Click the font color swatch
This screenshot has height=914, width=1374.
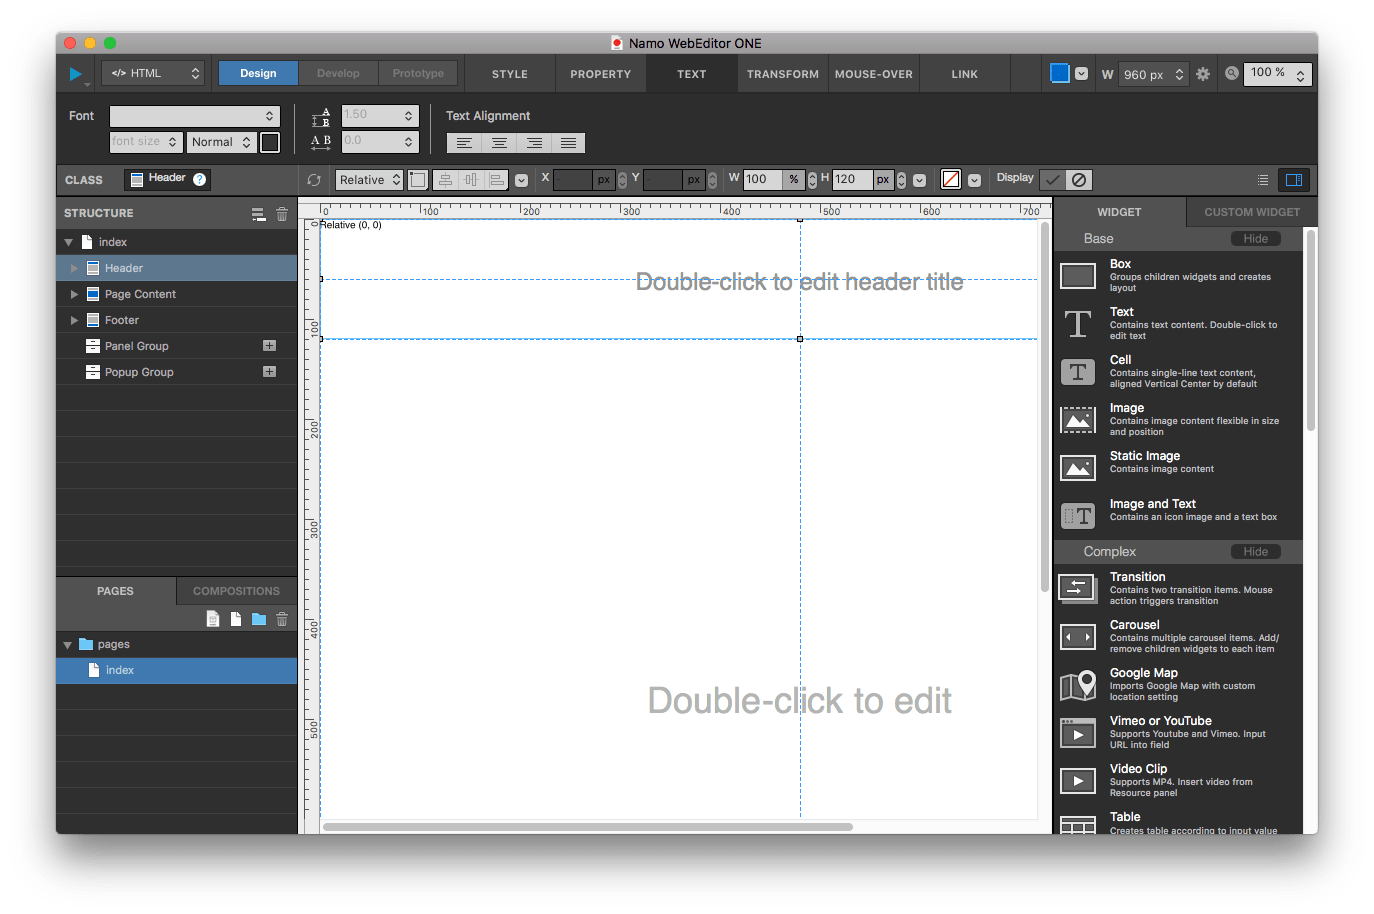point(270,142)
